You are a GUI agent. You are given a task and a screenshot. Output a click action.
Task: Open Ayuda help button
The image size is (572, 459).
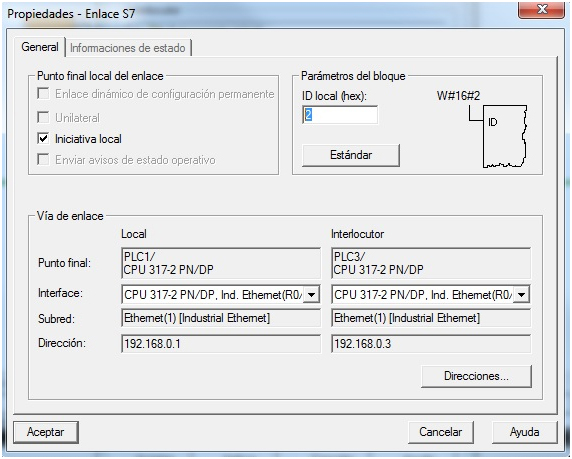pos(525,432)
